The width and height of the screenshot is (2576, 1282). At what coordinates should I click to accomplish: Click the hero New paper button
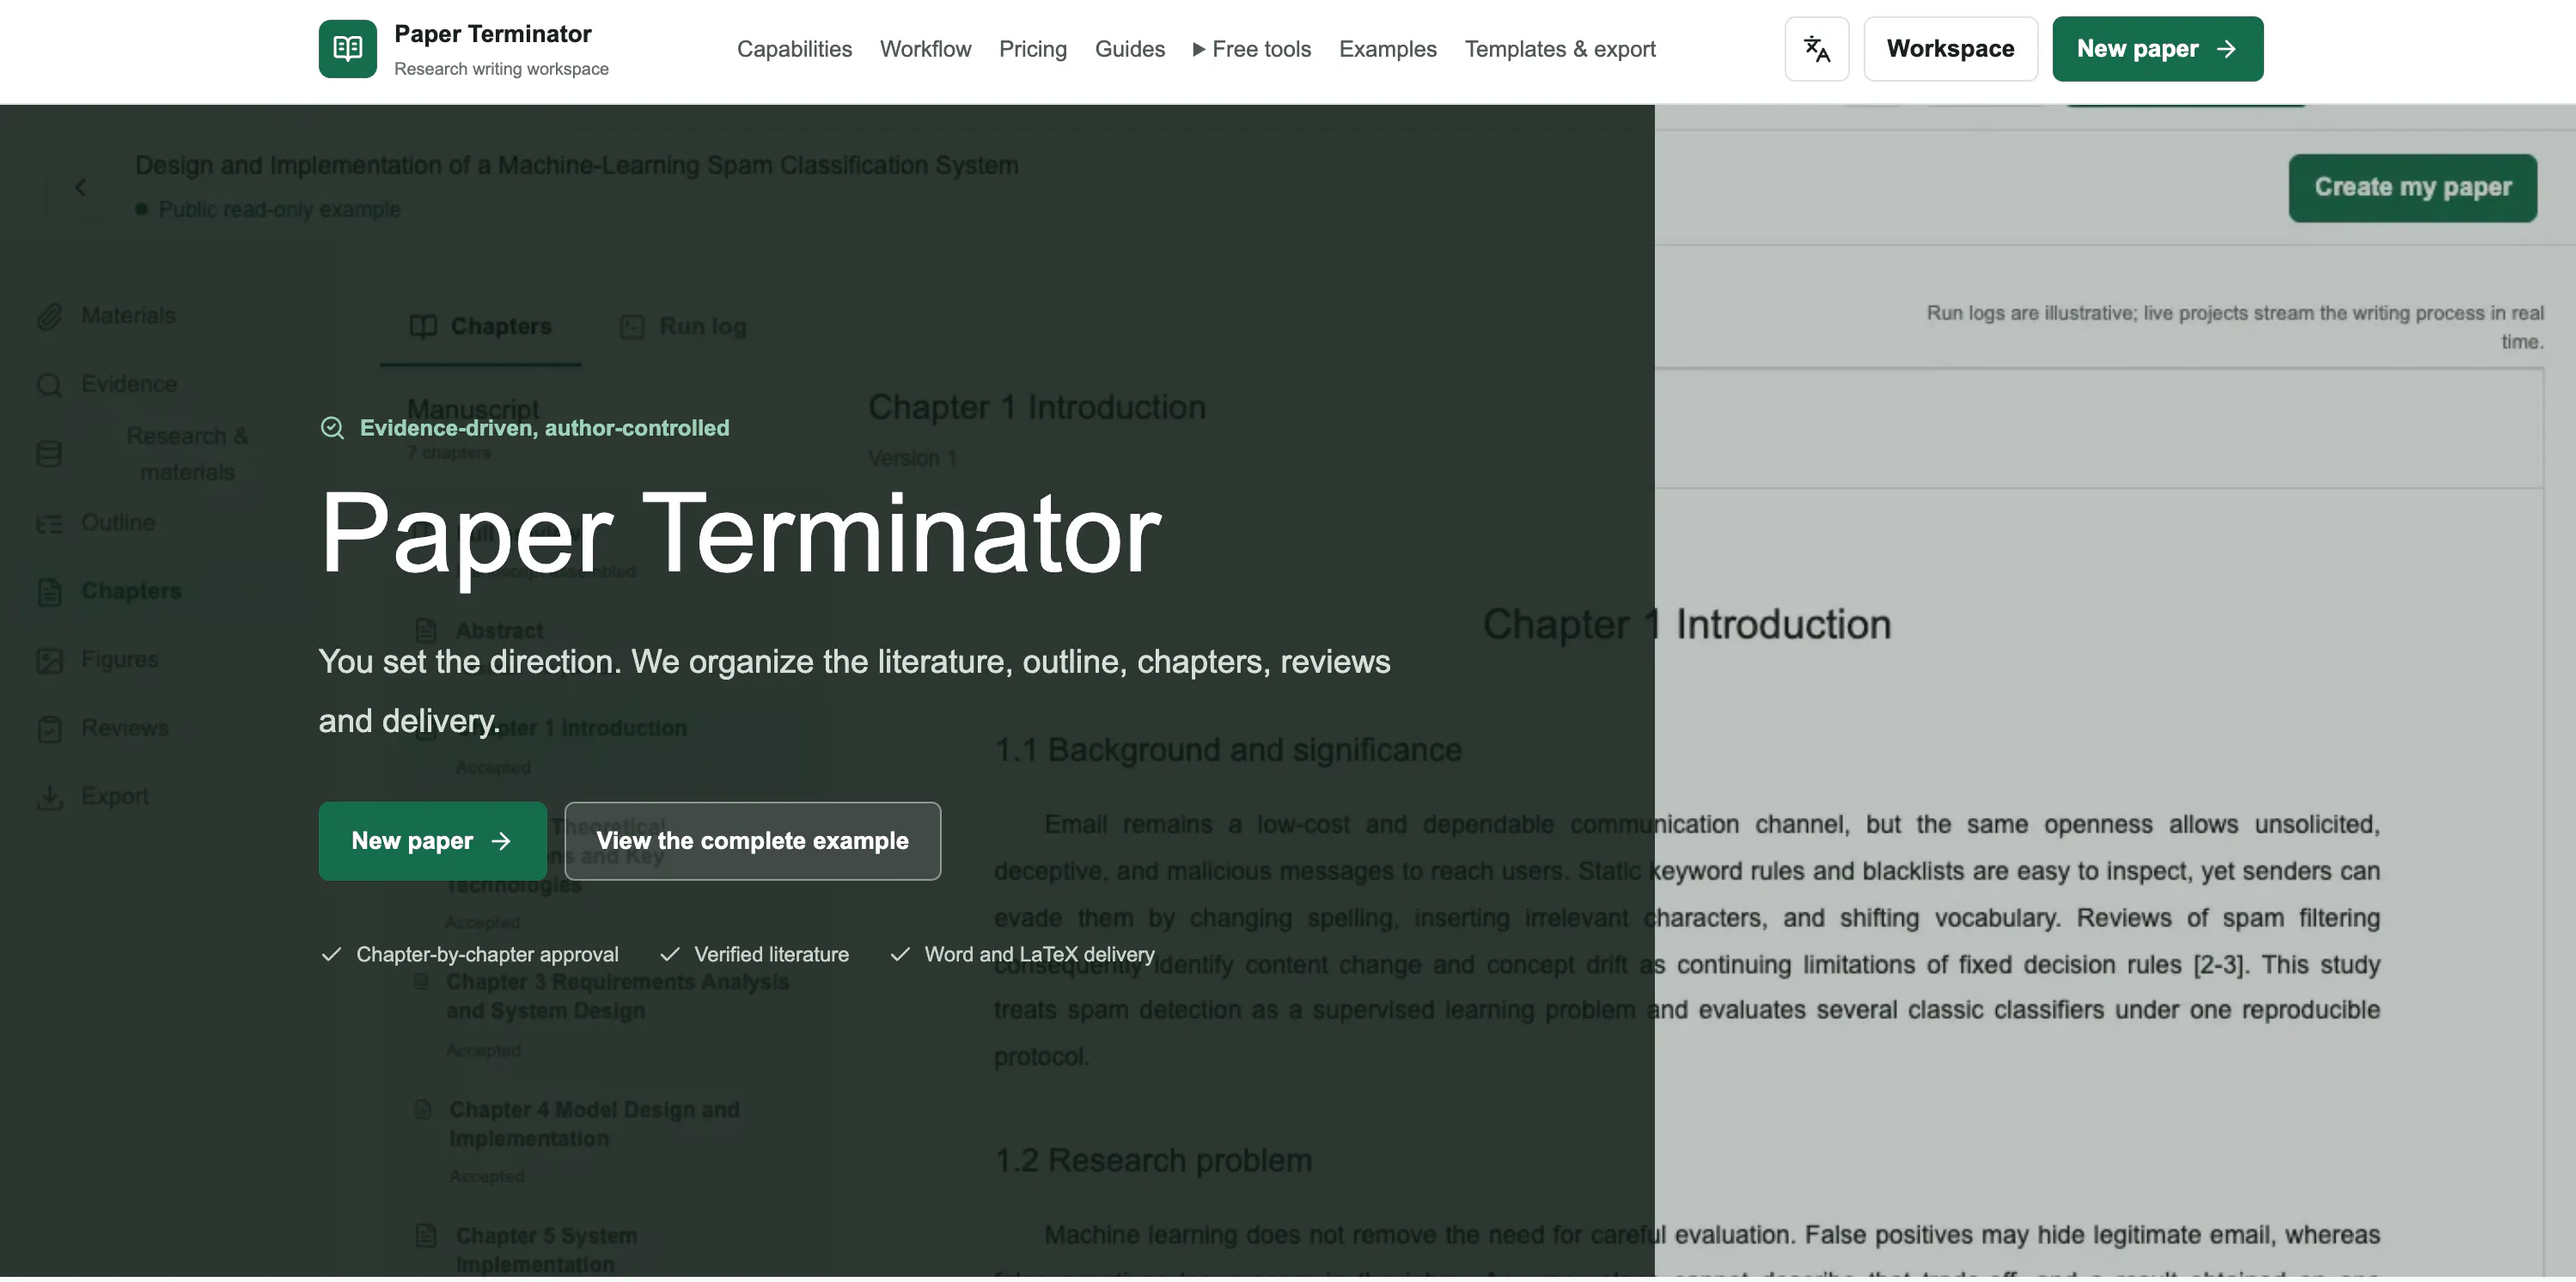(432, 841)
